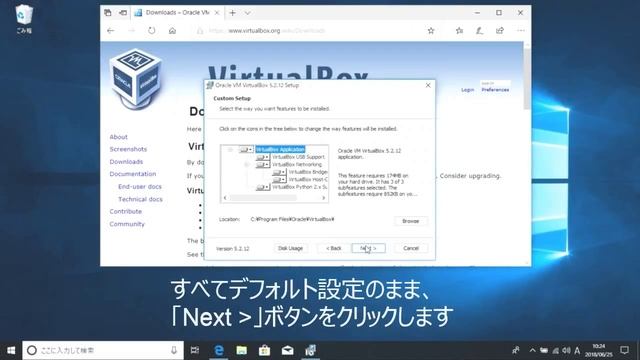Switch to VirtualBox installer taskbar icon
The width and height of the screenshot is (640, 360).
pyautogui.click(x=310, y=350)
